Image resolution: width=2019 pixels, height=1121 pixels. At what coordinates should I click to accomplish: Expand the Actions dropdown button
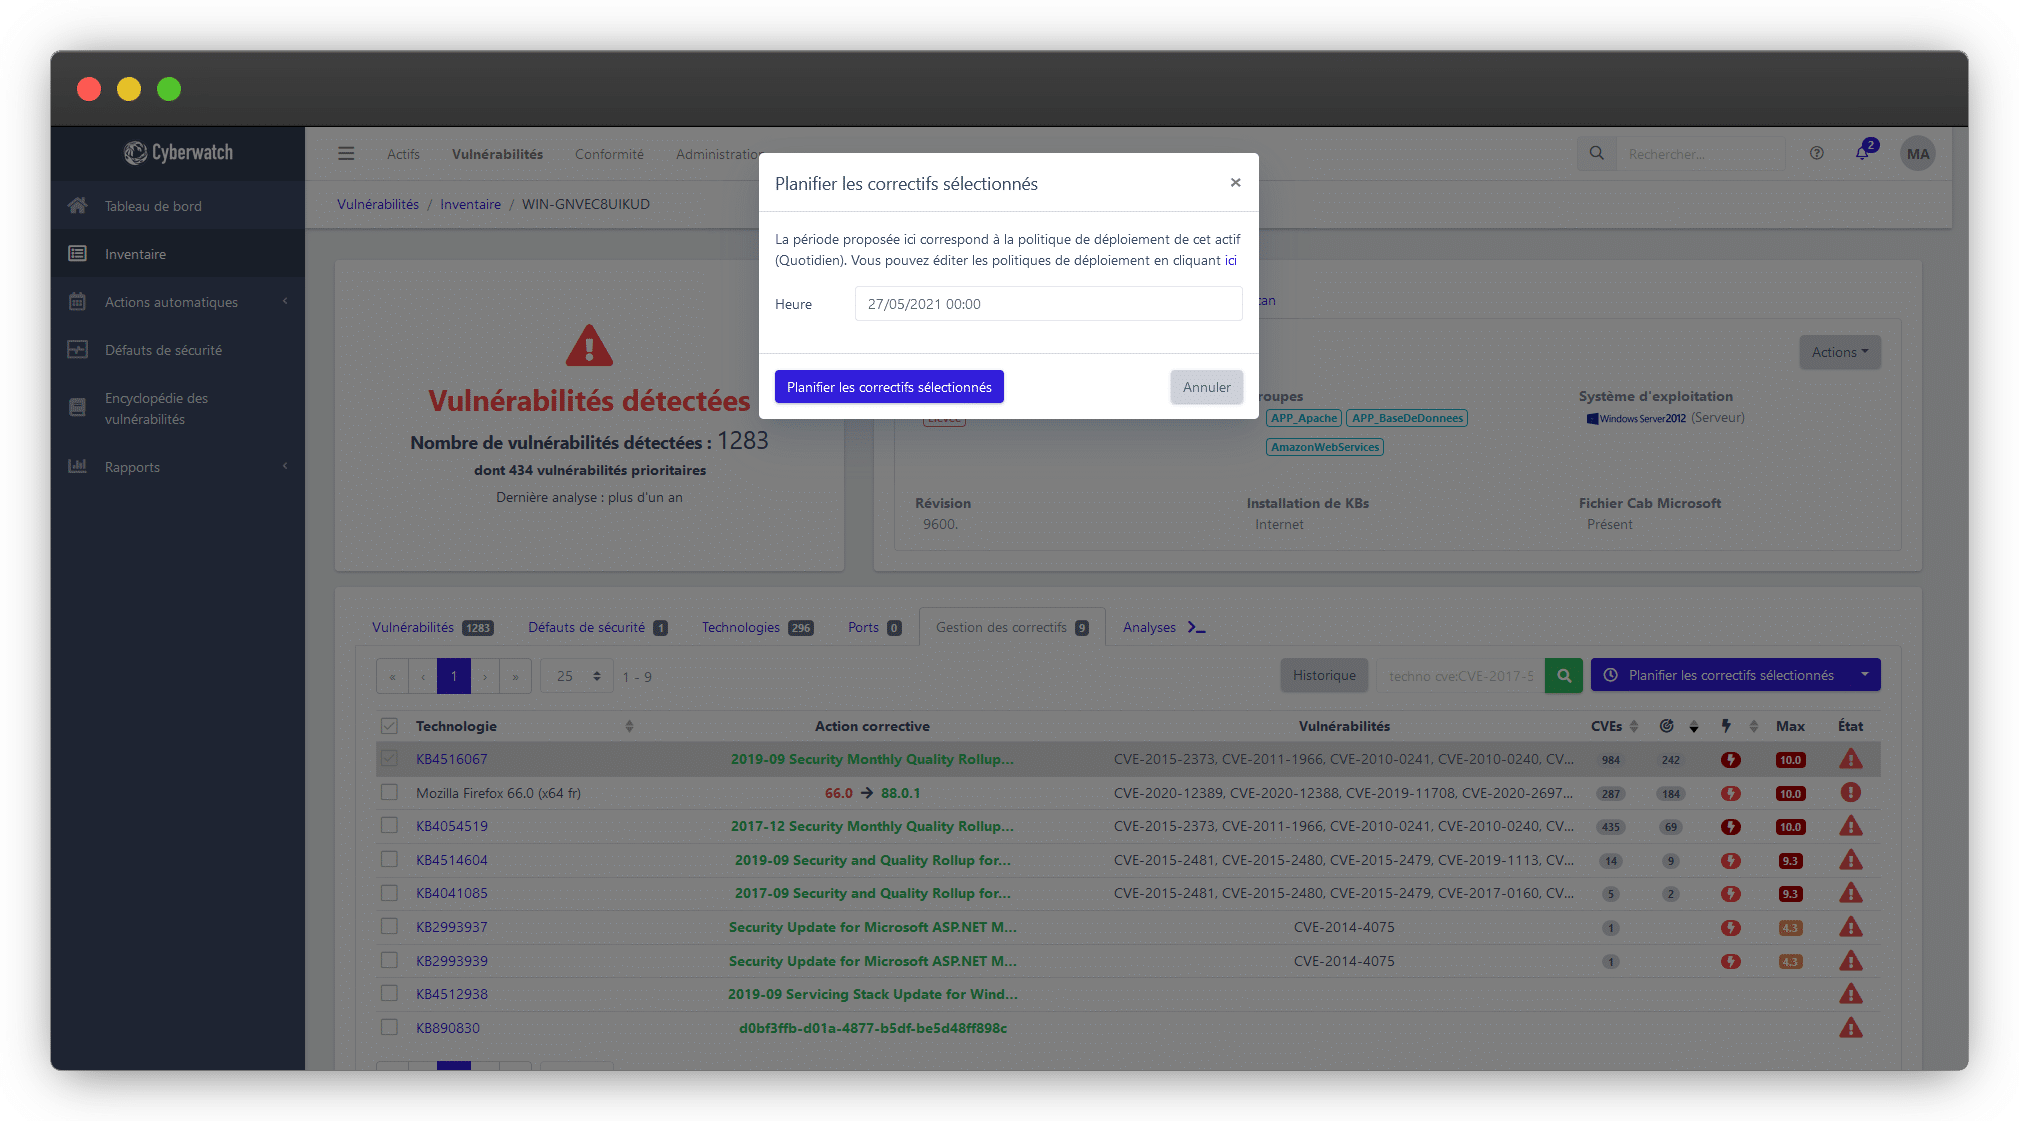(x=1840, y=351)
